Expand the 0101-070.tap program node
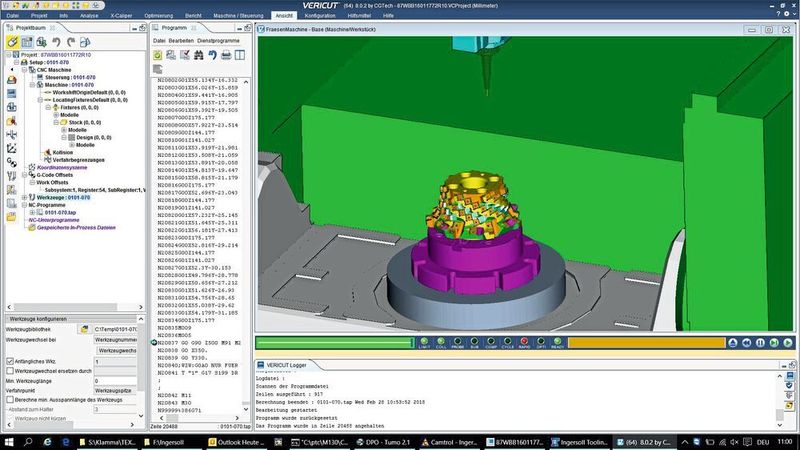This screenshot has height=450, width=800. tap(32, 212)
